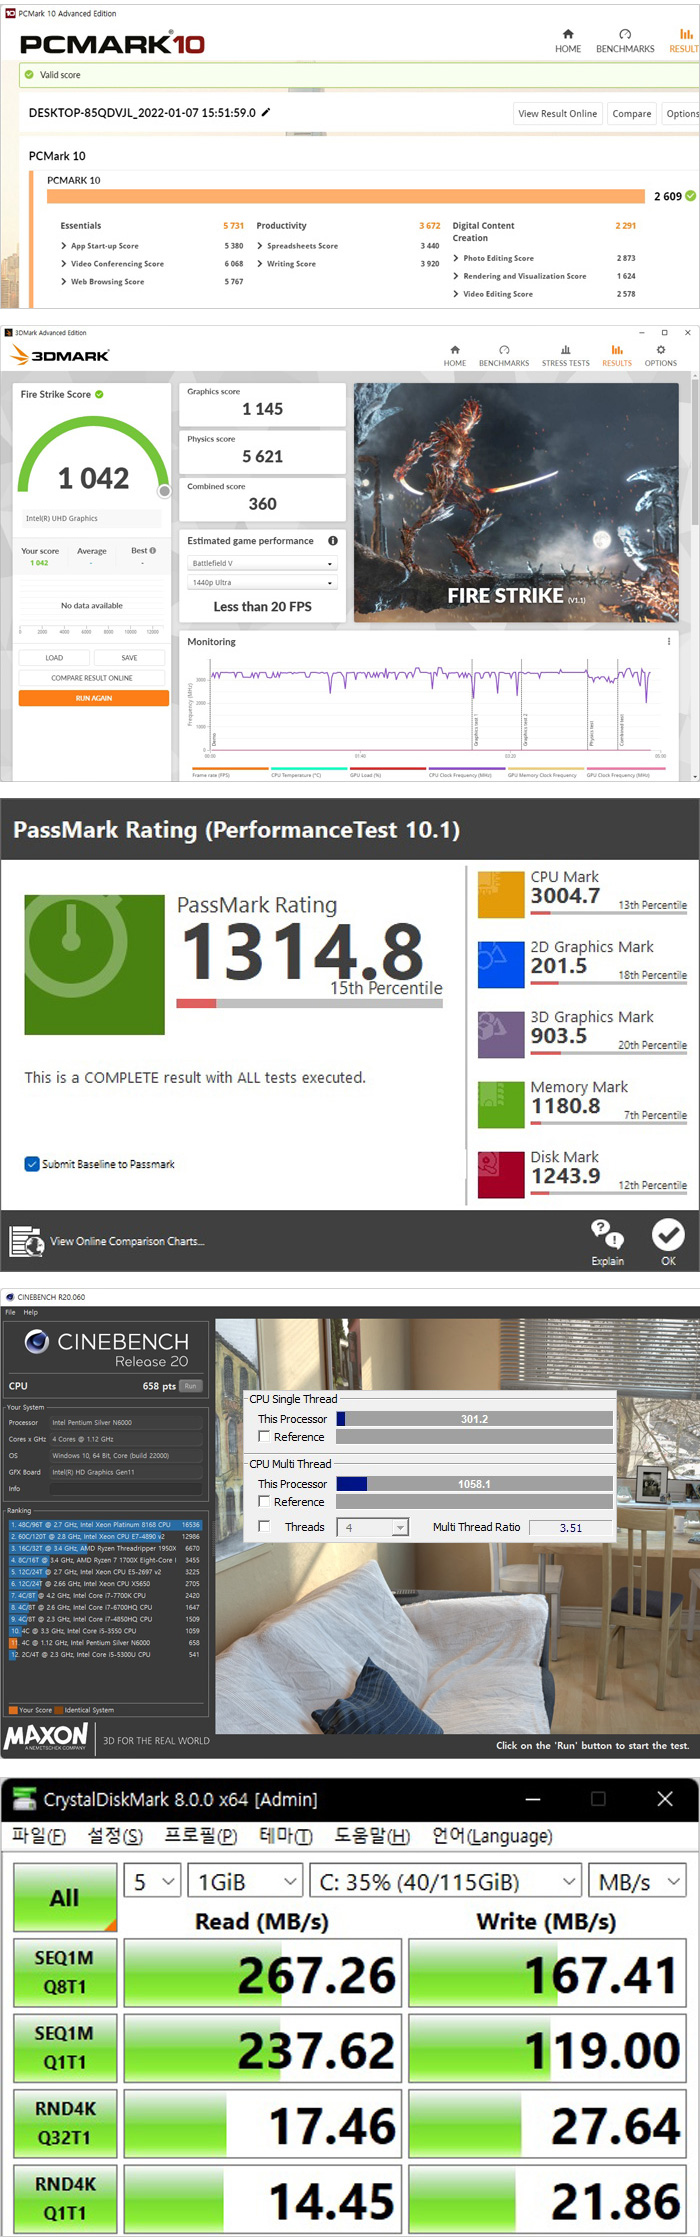Click the Run button next to 658 pts
This screenshot has width=700, height=2240.
point(190,1386)
